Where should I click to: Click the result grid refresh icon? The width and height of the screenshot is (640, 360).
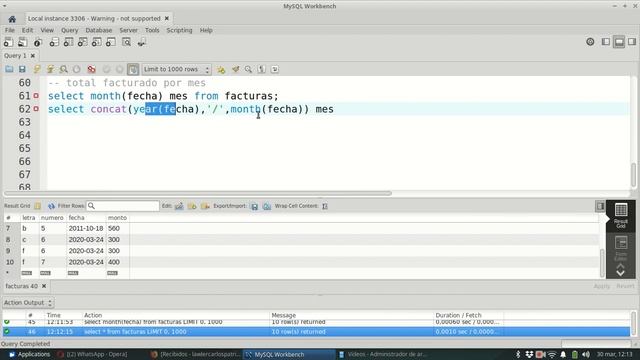click(x=51, y=206)
